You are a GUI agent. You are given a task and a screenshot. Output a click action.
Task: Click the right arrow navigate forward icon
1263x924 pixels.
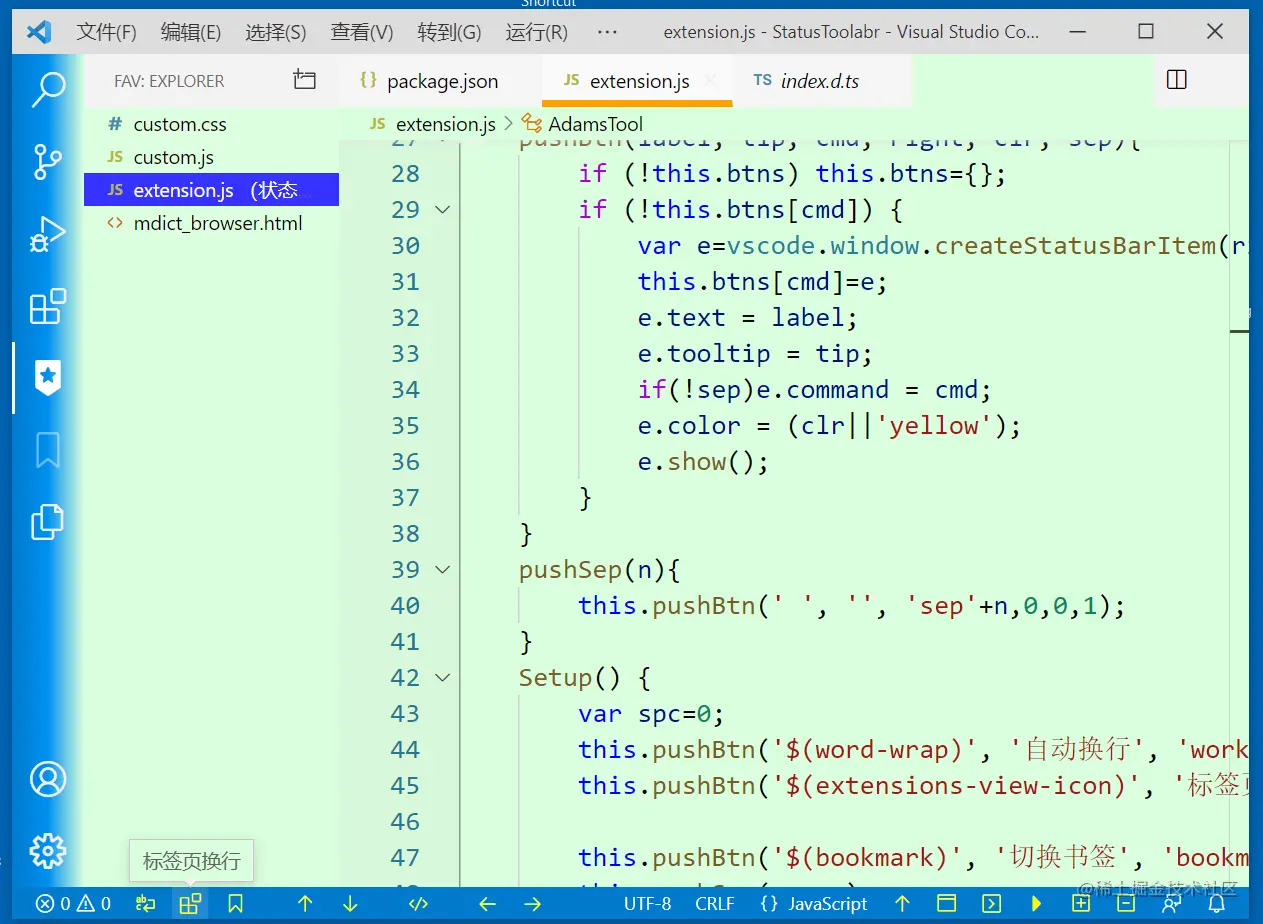point(532,904)
